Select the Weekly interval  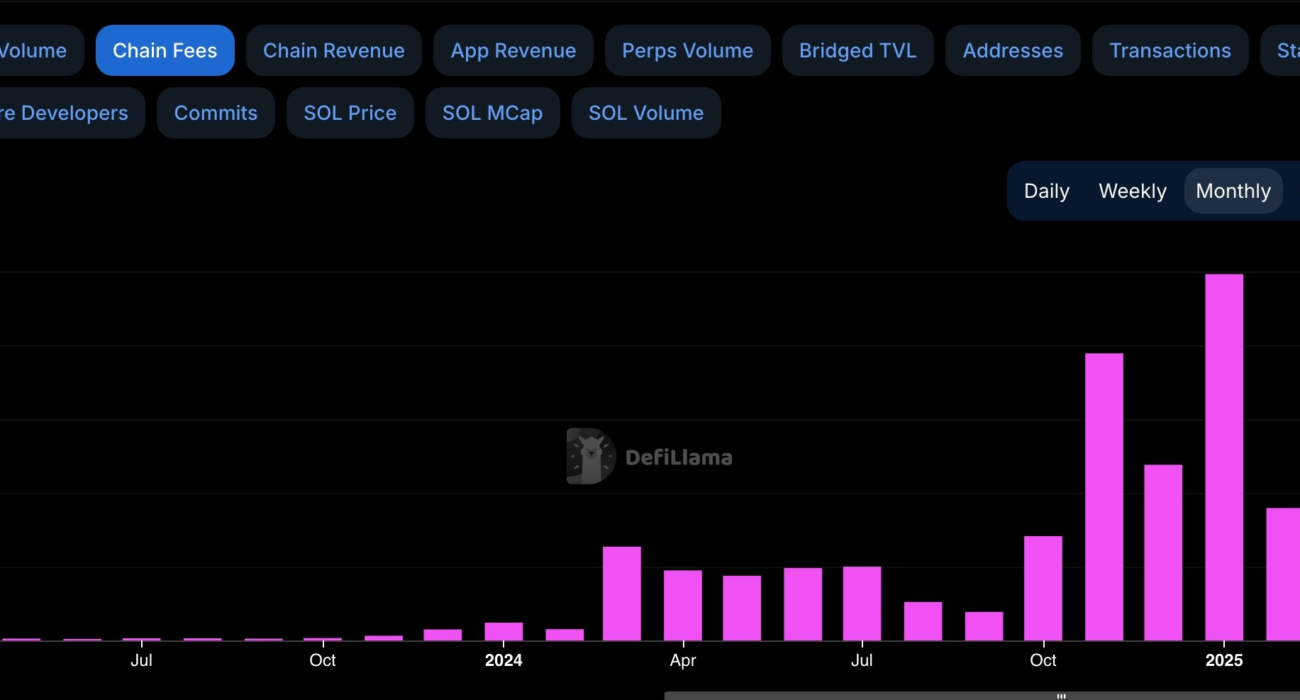[x=1132, y=191]
